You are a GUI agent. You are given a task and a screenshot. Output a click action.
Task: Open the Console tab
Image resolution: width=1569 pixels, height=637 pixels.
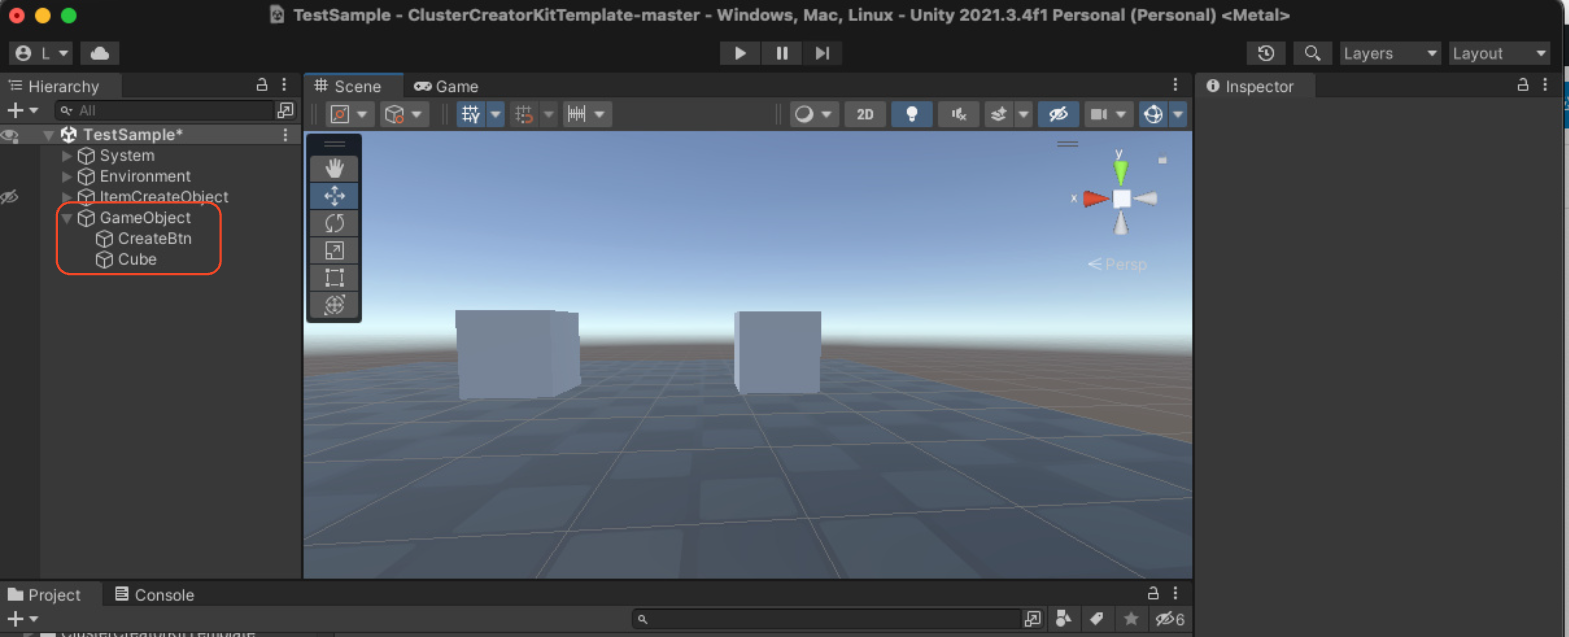(x=155, y=594)
